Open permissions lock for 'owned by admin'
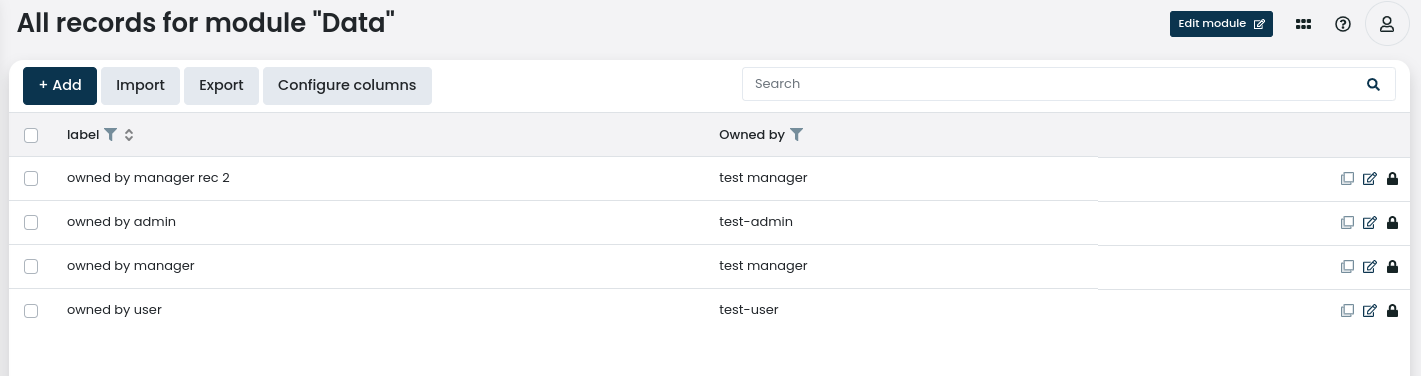Viewport: 1421px width, 376px height. tap(1392, 223)
